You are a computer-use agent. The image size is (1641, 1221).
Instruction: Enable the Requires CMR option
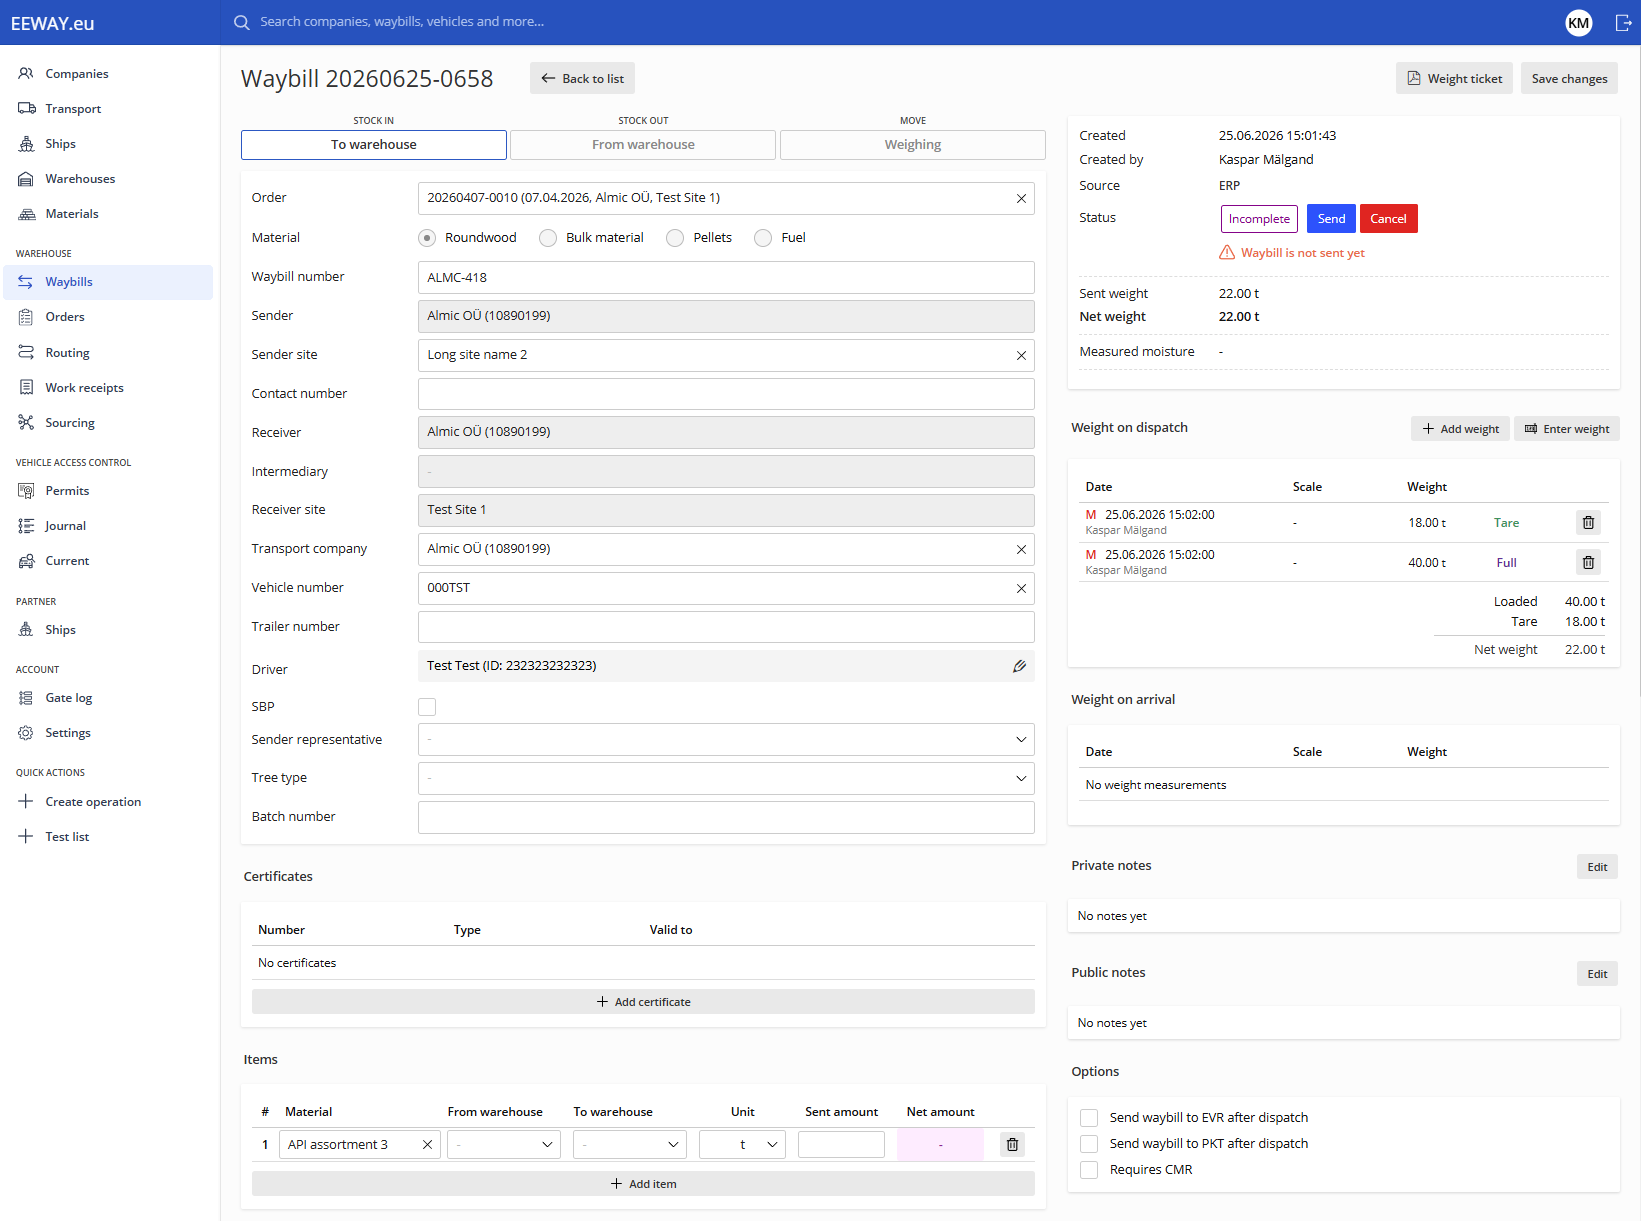1089,1169
